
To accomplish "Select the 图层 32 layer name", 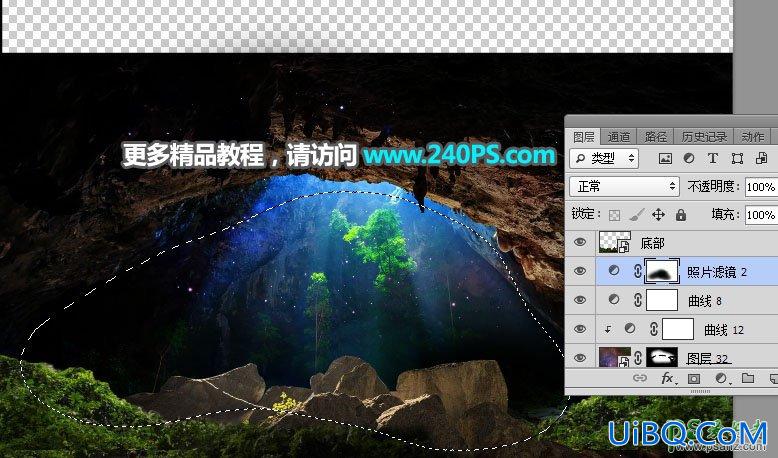I will pyautogui.click(x=708, y=358).
